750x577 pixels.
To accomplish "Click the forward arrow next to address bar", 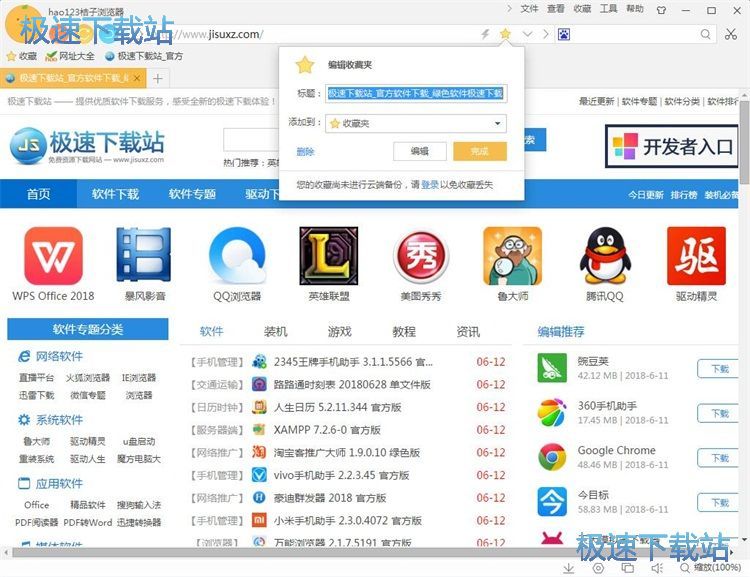I will [545, 34].
